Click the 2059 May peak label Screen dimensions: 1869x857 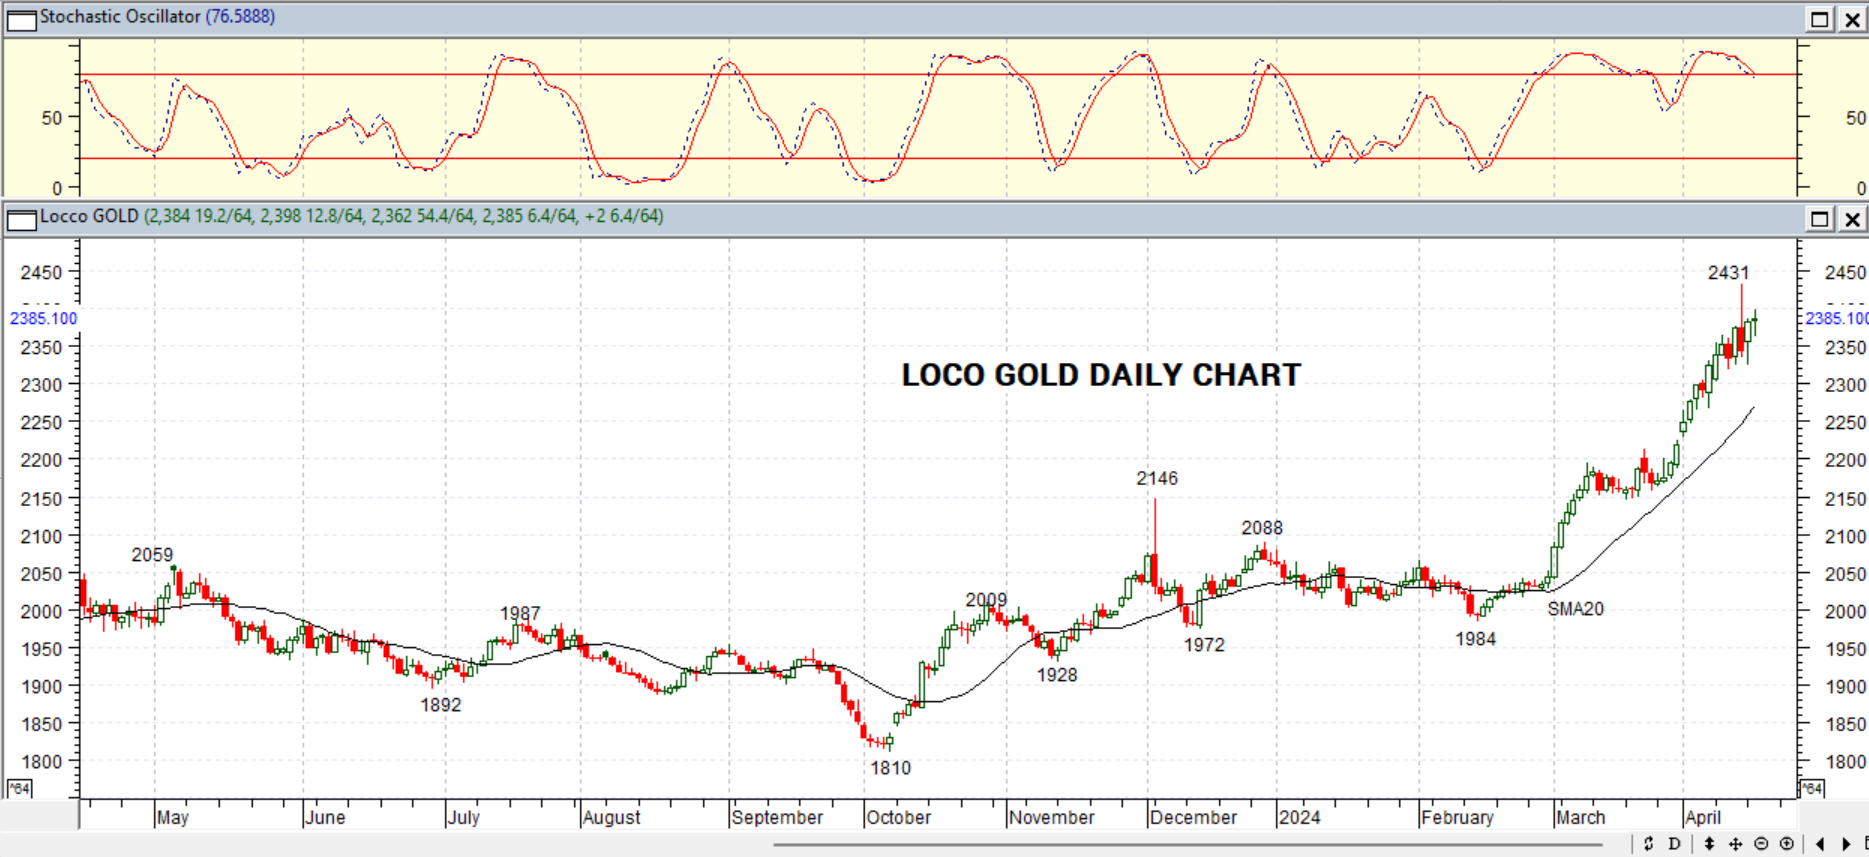point(152,555)
